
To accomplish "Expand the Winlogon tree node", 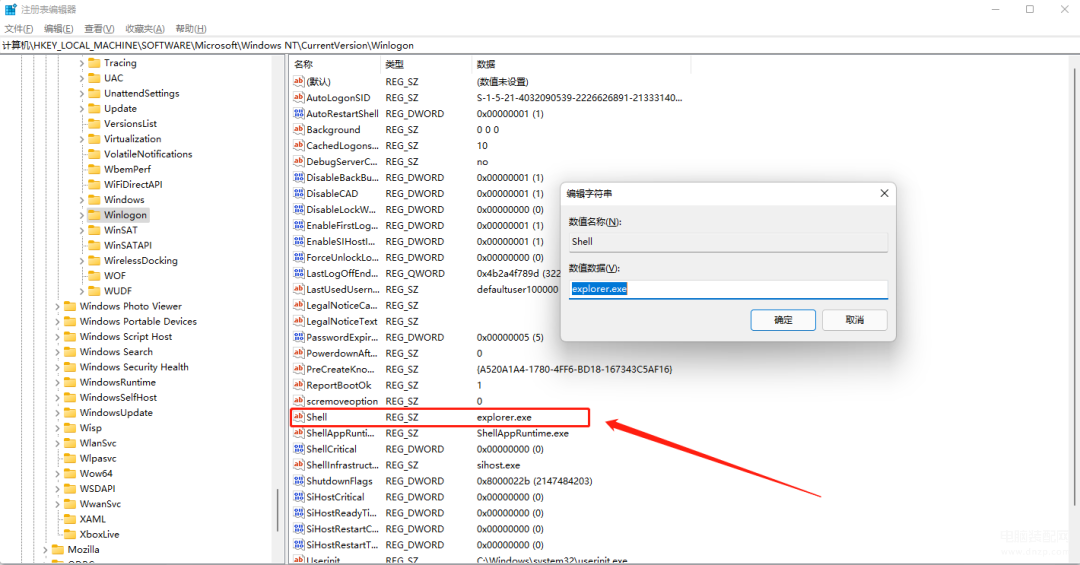I will (x=81, y=215).
